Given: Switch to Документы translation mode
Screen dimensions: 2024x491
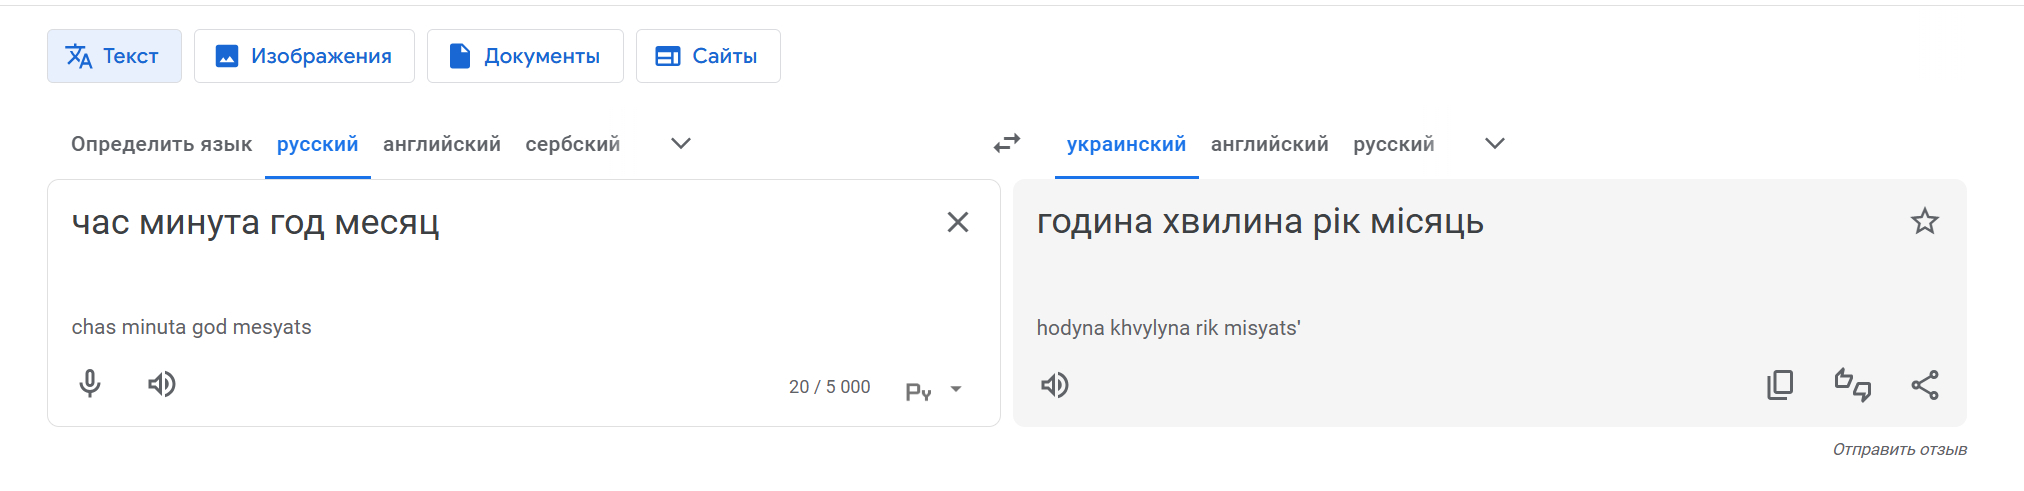Looking at the screenshot, I should (525, 56).
